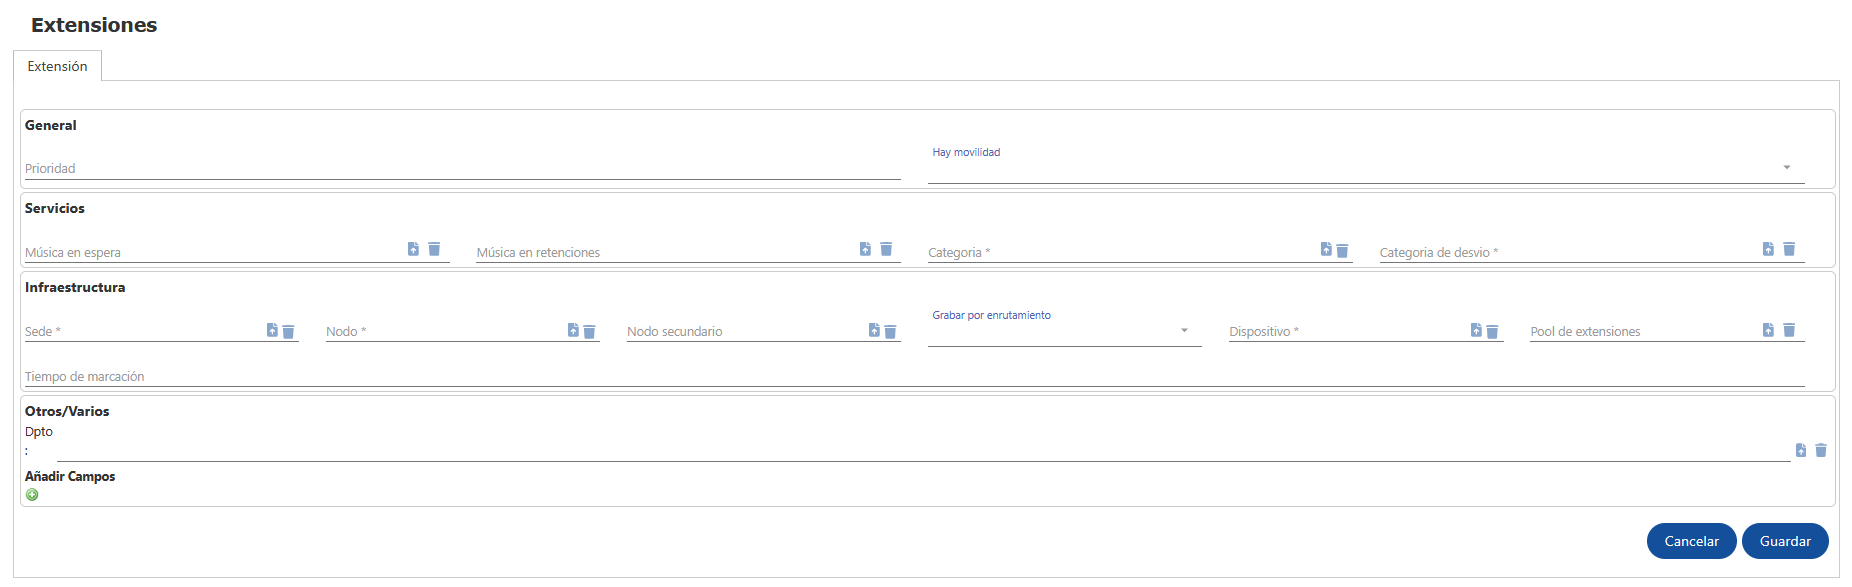
Task: Focus the Prioridad input field
Action: tap(462, 169)
